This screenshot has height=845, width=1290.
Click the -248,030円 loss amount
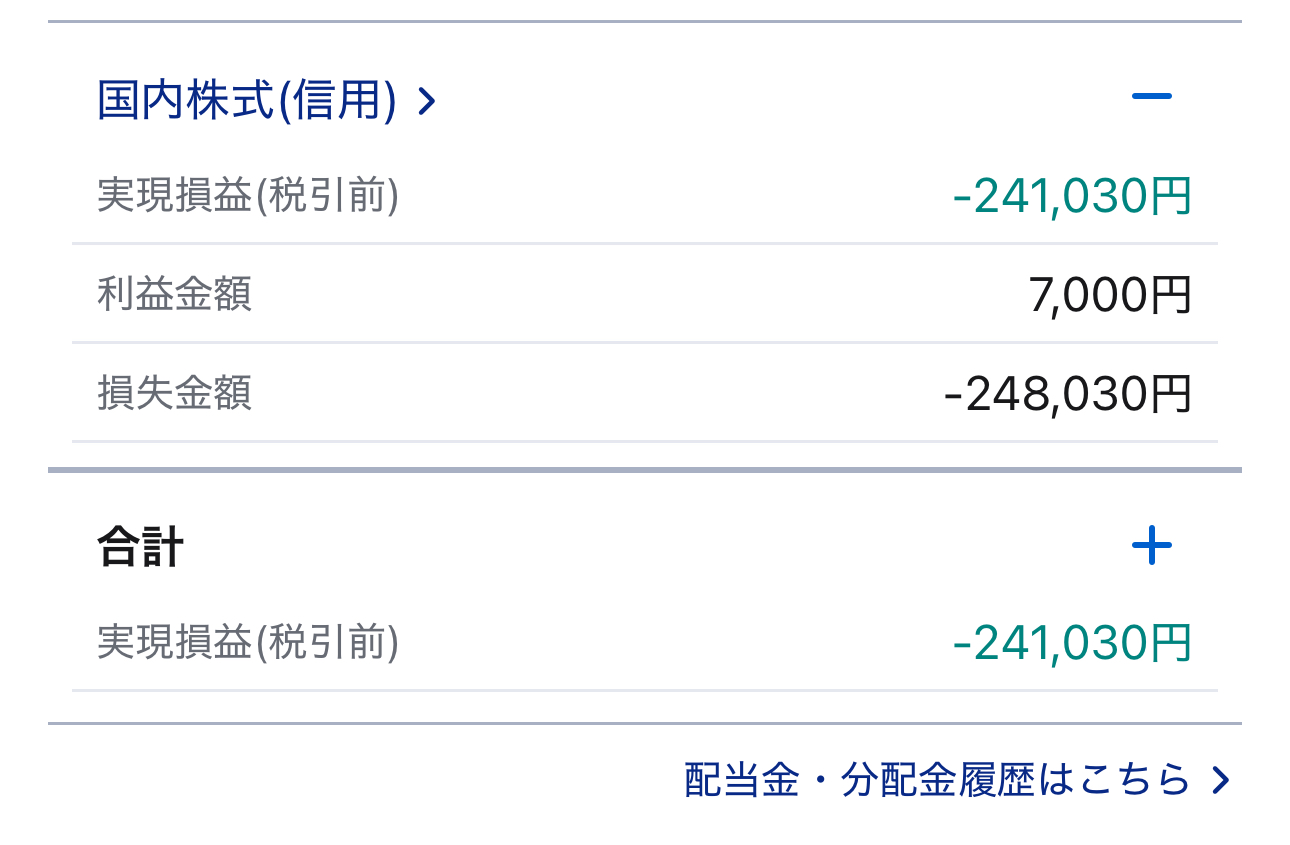(x=1067, y=393)
